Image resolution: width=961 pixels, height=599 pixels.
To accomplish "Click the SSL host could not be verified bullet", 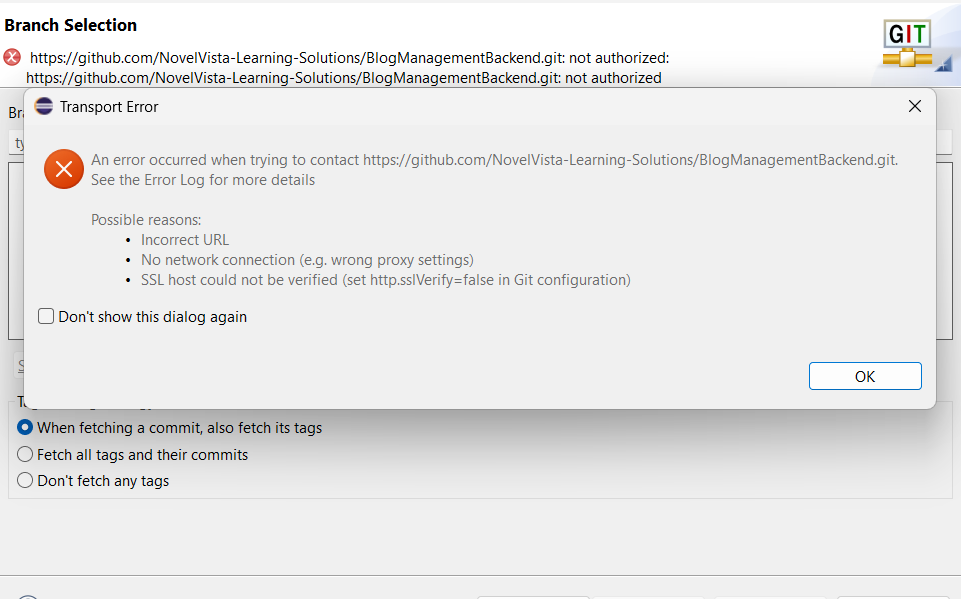I will pyautogui.click(x=386, y=280).
